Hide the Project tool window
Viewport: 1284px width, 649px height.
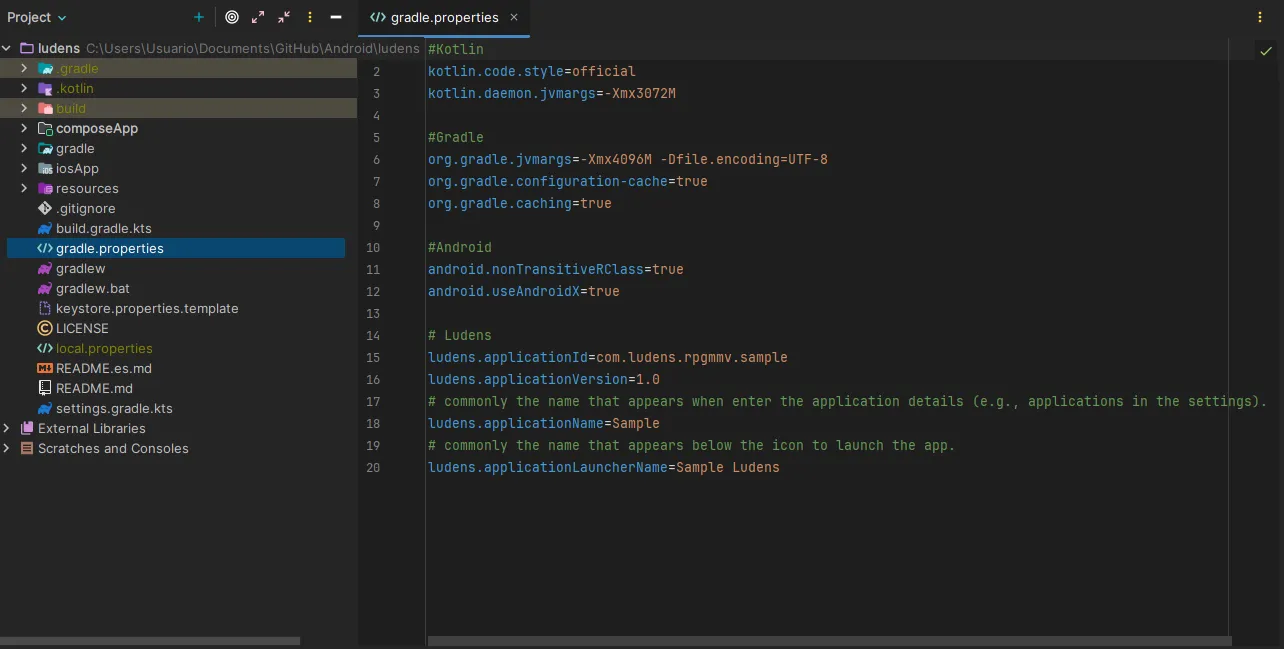pos(336,17)
